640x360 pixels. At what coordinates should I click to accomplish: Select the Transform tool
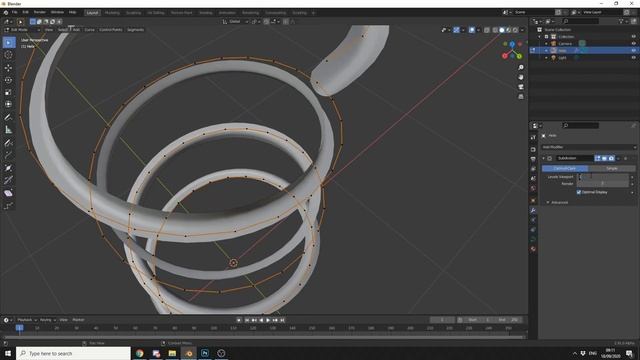pos(9,104)
